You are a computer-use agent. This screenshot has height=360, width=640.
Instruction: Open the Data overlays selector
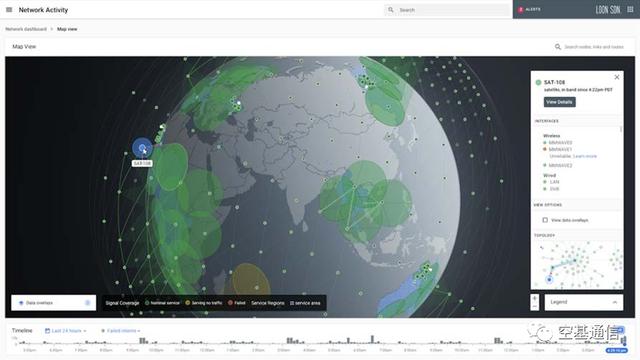53,303
